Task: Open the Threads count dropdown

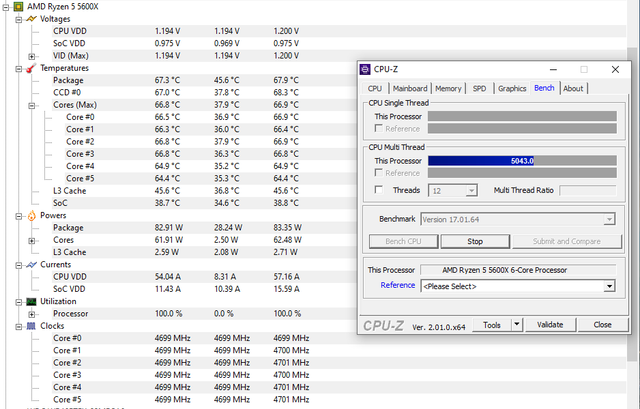Action: (x=471, y=191)
